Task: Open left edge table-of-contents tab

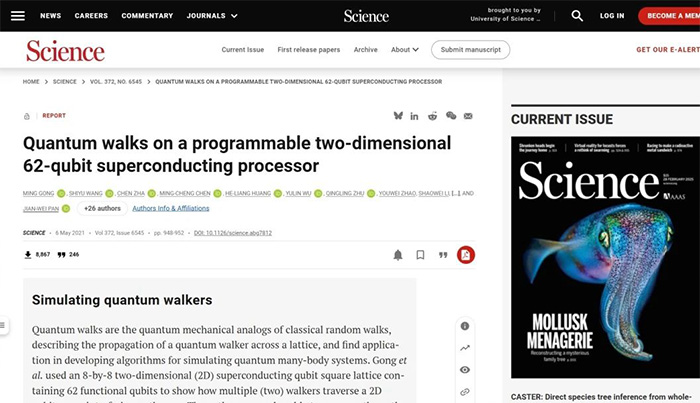Action: pos(3,325)
